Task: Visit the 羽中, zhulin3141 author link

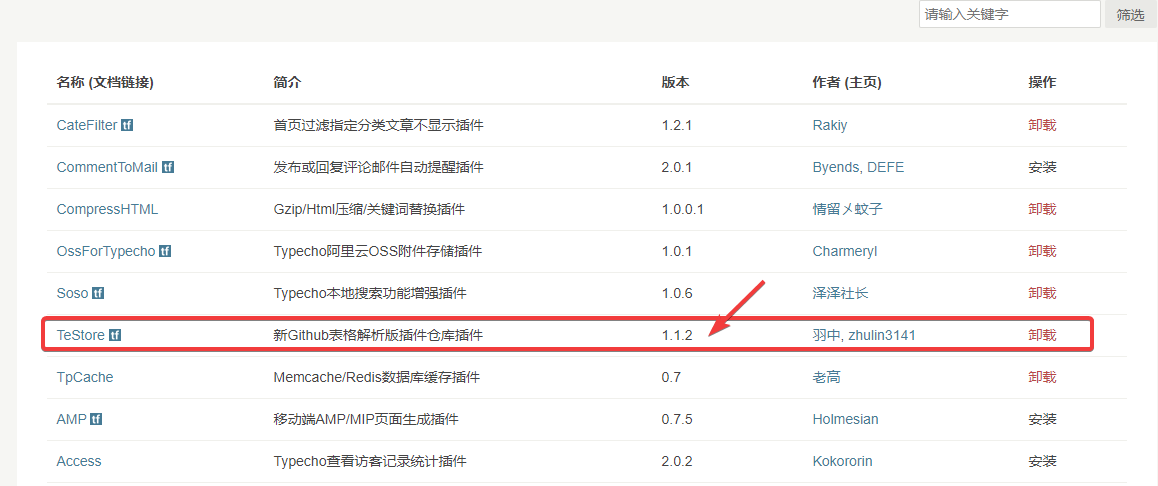Action: coord(863,335)
